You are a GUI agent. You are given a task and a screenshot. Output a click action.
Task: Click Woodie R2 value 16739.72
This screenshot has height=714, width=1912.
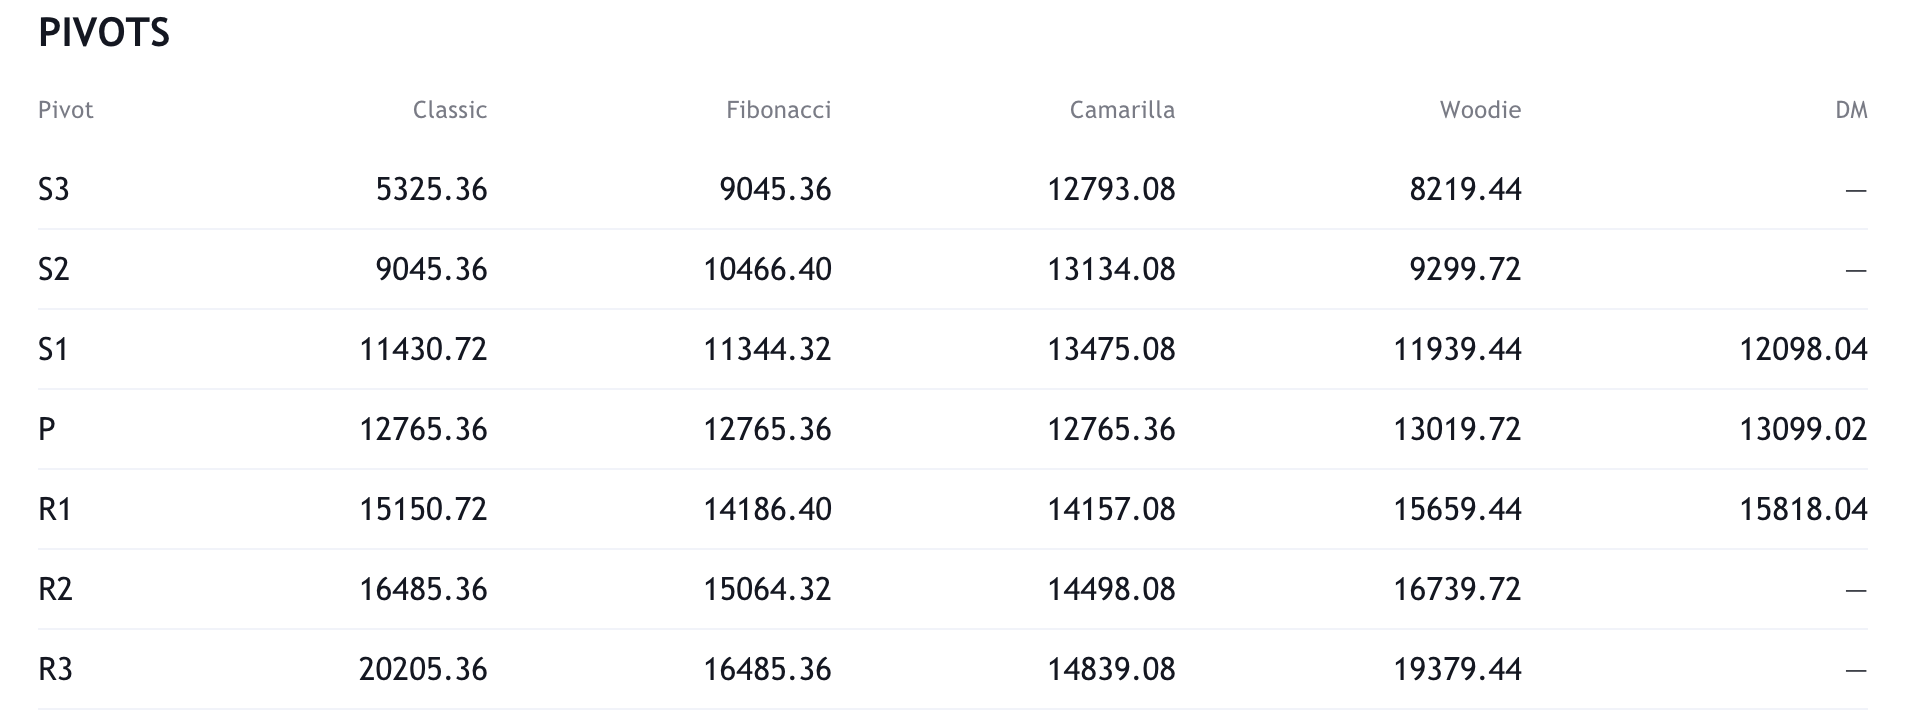click(1457, 589)
